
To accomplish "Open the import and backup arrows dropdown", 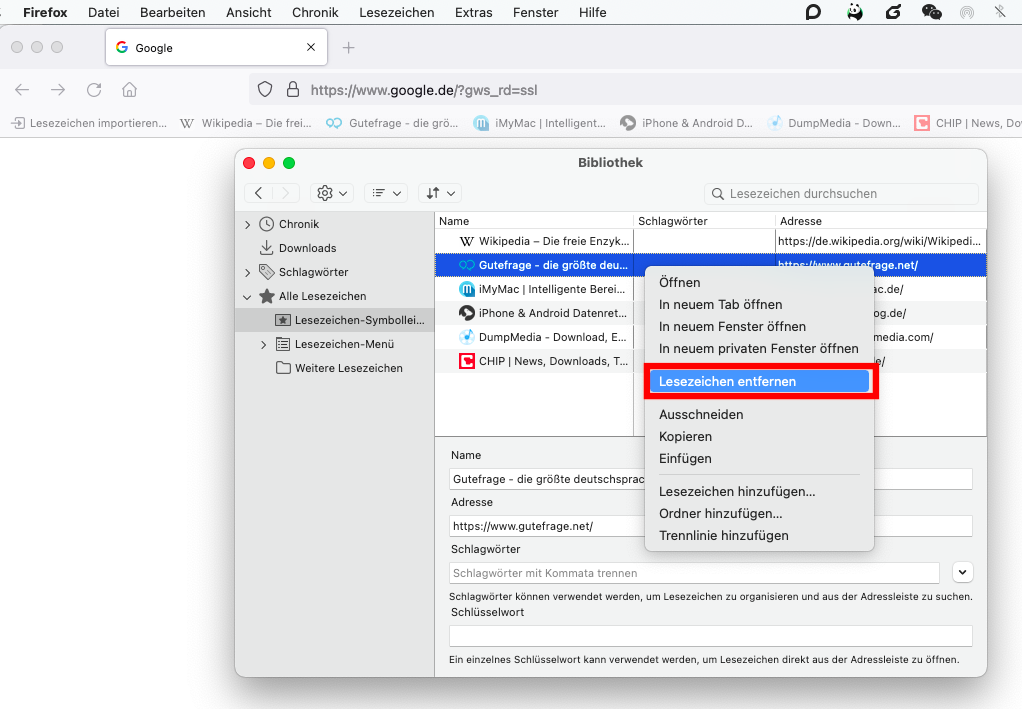I will coord(441,193).
